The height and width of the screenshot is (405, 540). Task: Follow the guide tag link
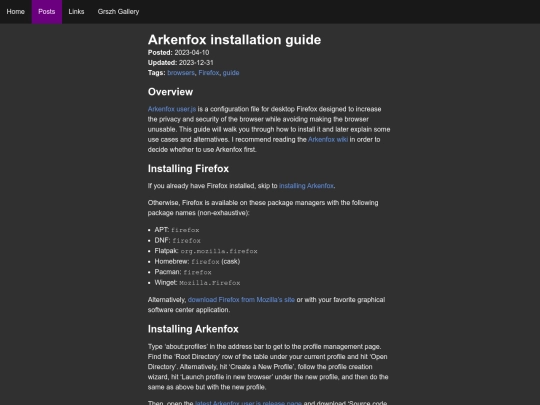click(231, 73)
